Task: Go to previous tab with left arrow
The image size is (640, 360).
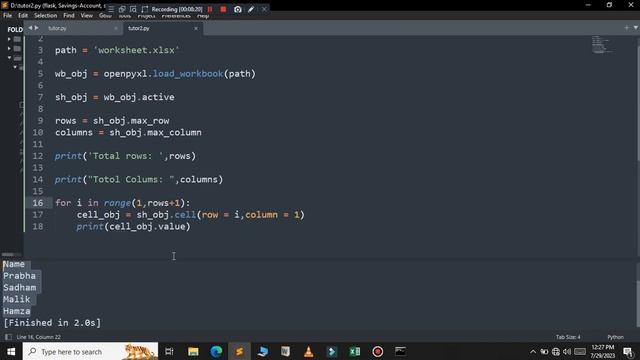Action: pos(30,28)
